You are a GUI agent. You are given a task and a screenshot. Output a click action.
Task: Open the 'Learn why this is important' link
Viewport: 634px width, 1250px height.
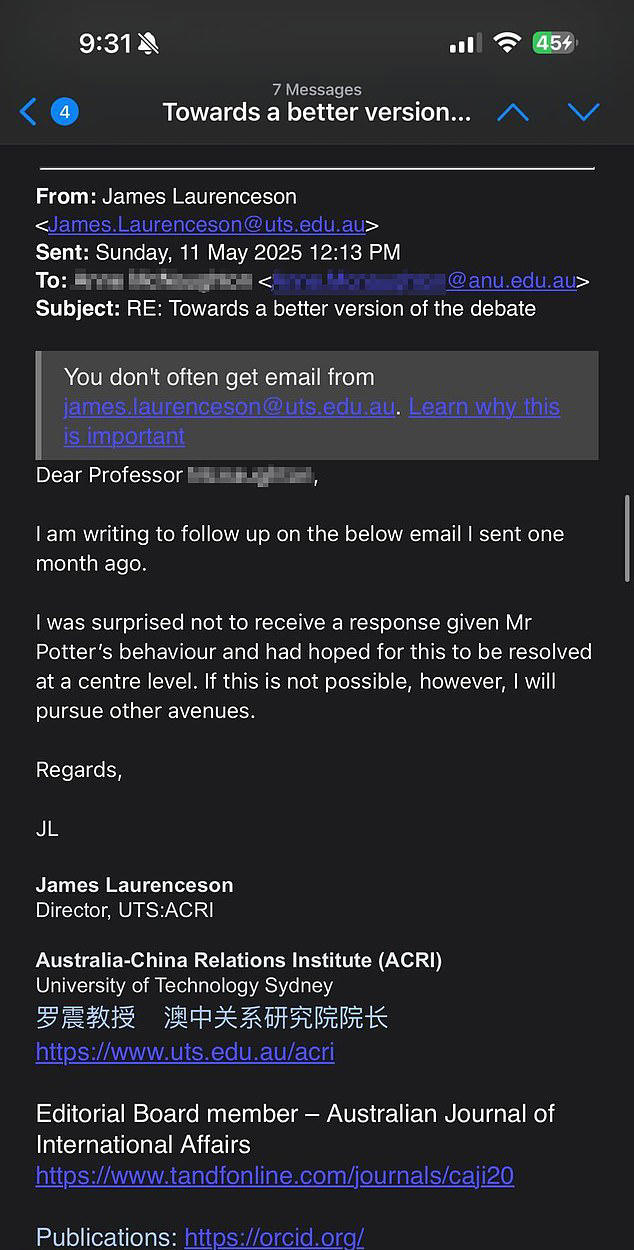point(484,407)
